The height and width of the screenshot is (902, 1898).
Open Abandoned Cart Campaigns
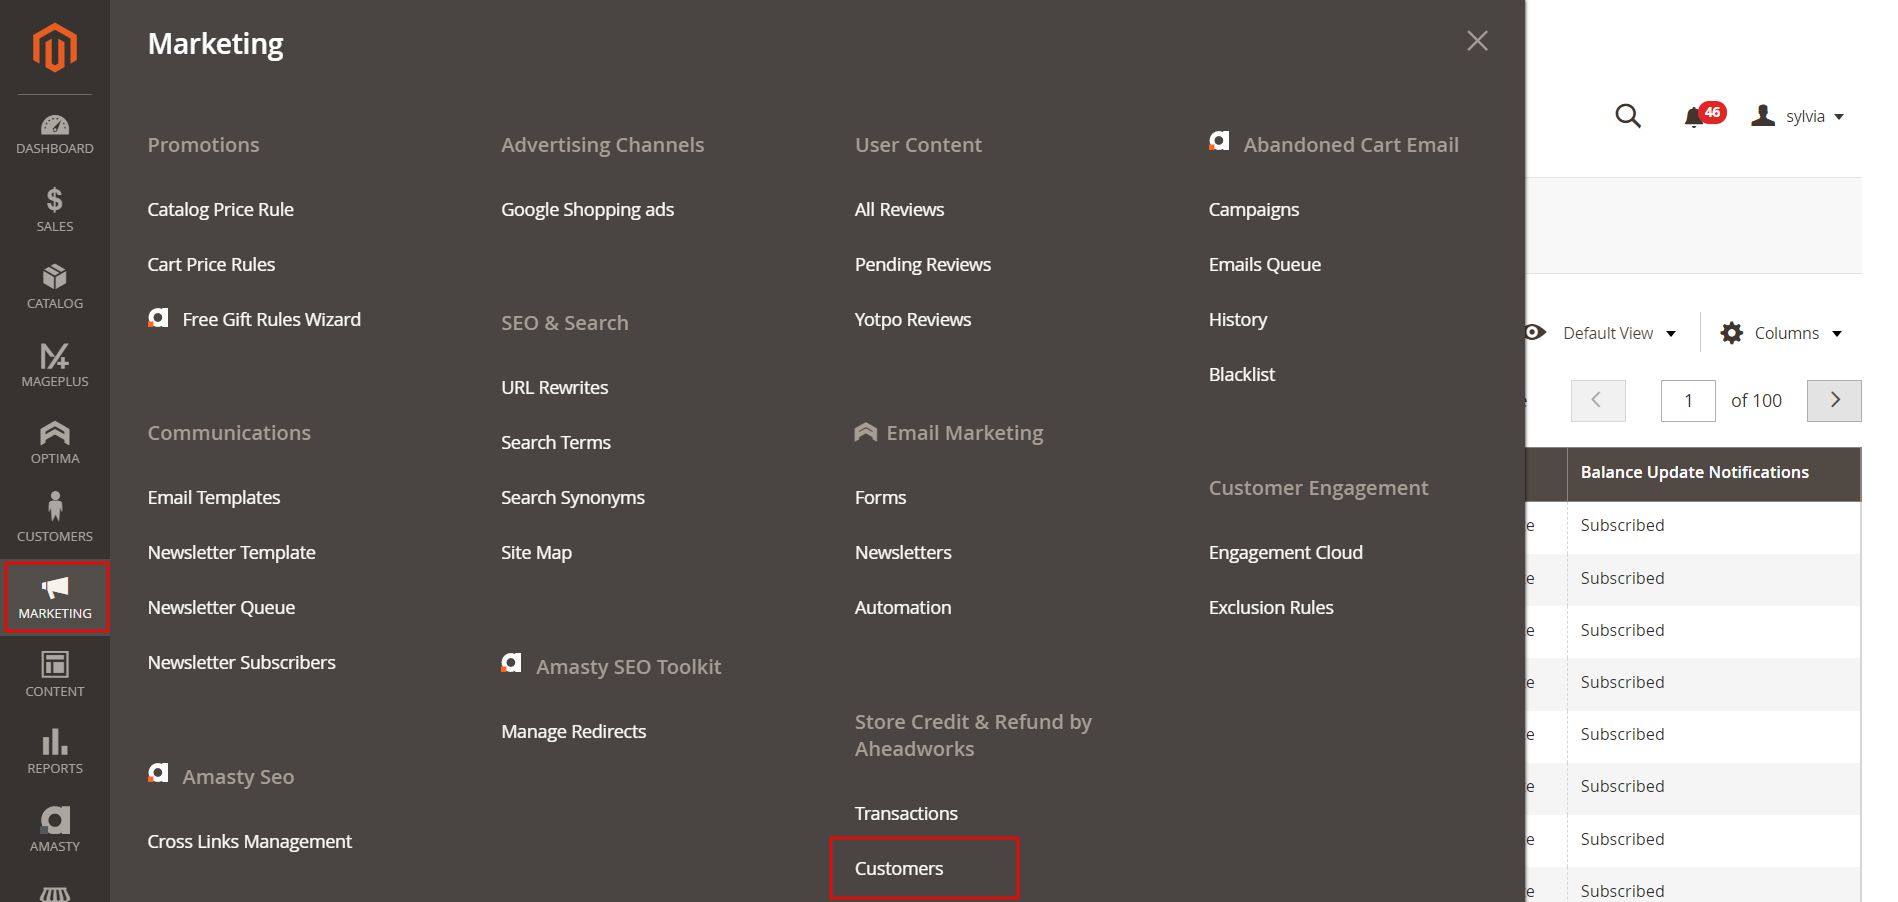tap(1254, 209)
